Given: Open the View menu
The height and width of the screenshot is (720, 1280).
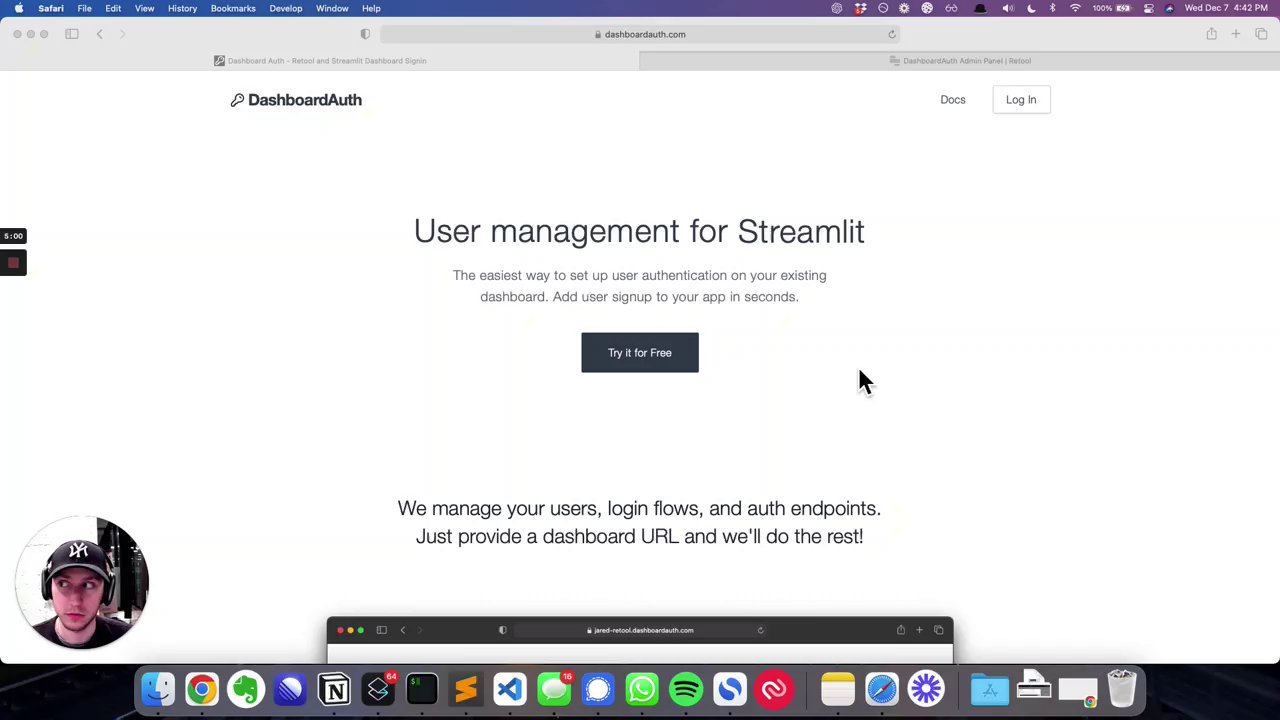Looking at the screenshot, I should 144,8.
